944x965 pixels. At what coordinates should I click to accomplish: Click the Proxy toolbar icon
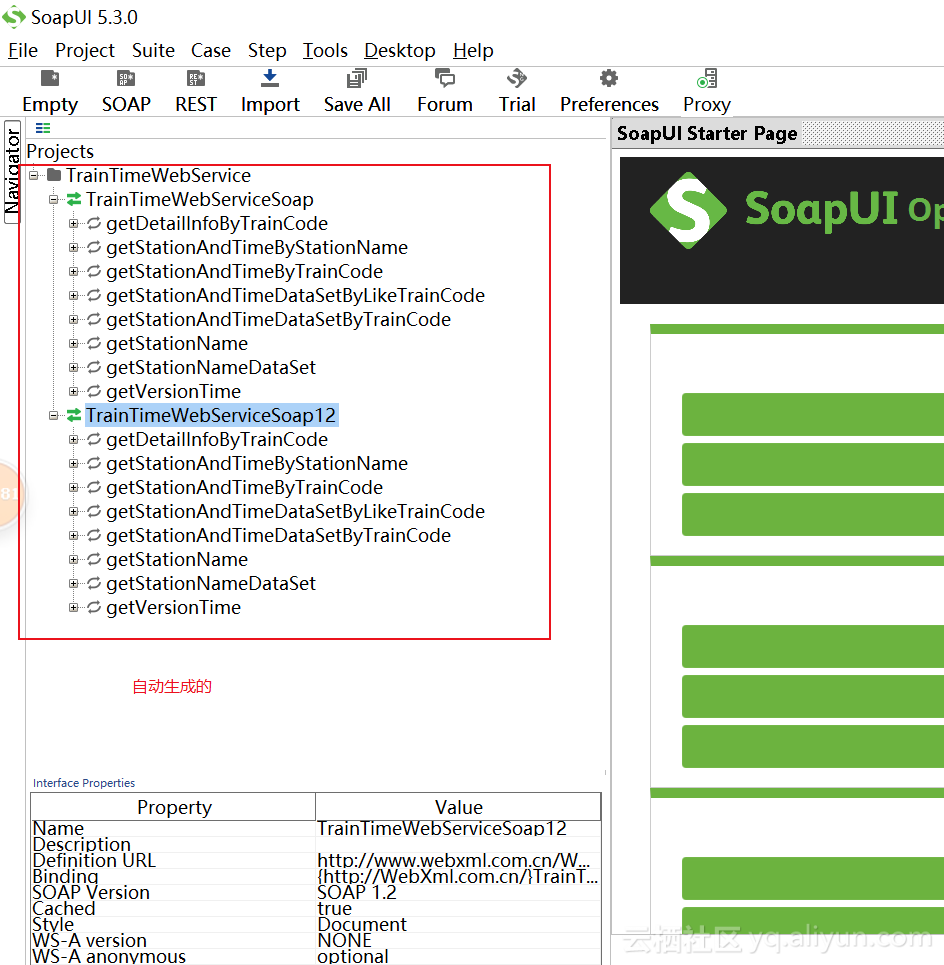point(707,78)
